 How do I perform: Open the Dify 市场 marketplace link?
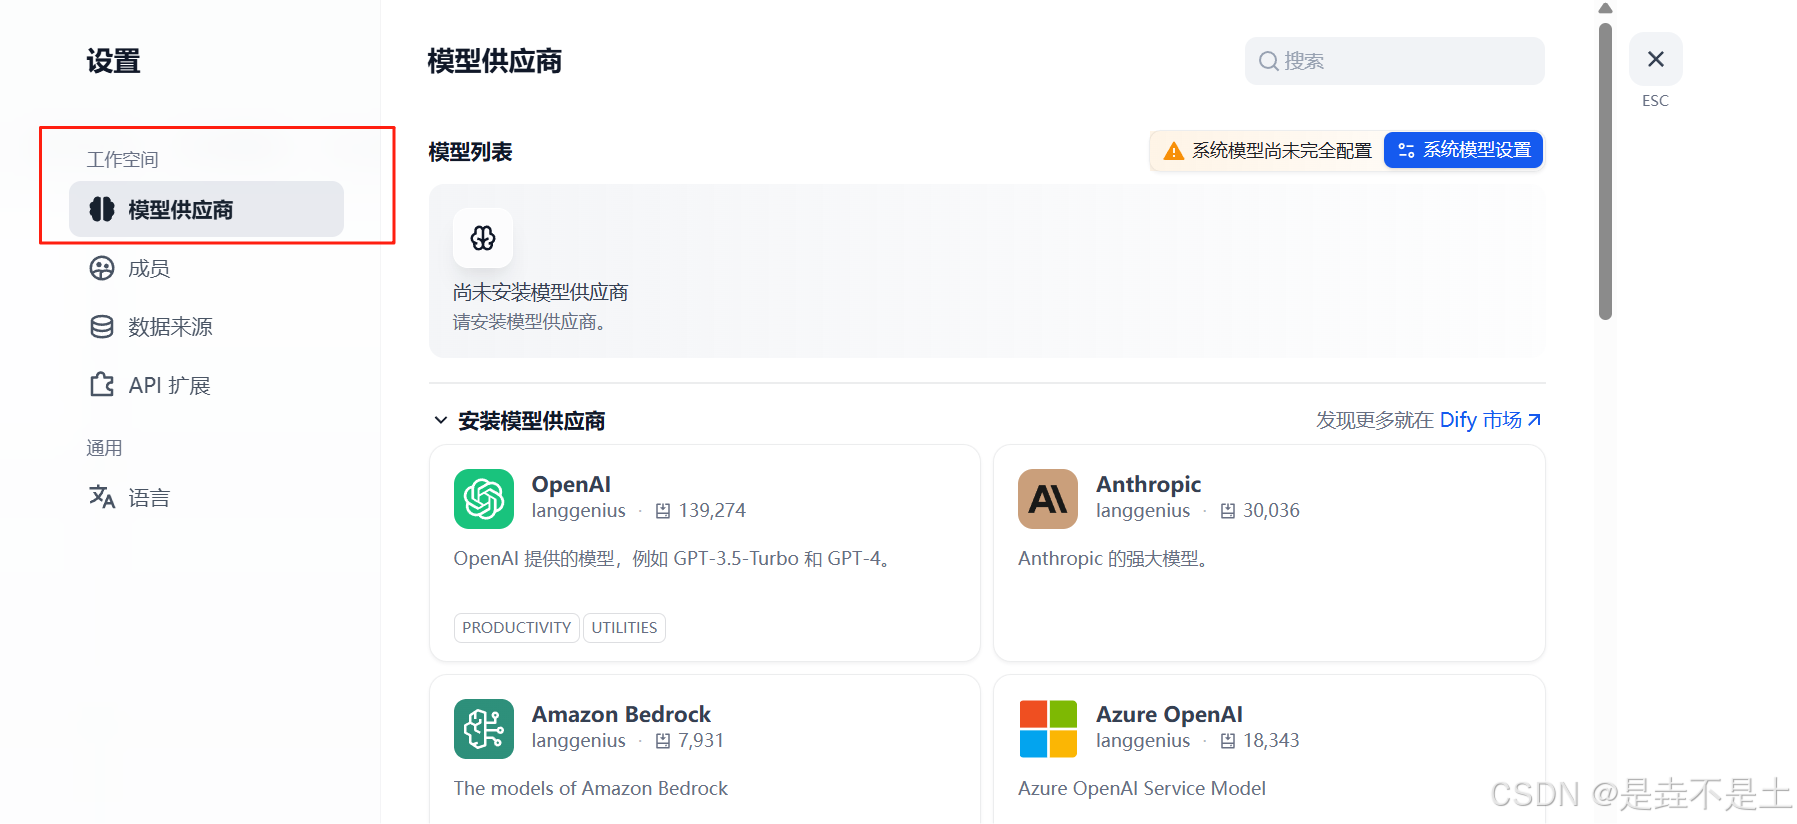tap(1480, 420)
